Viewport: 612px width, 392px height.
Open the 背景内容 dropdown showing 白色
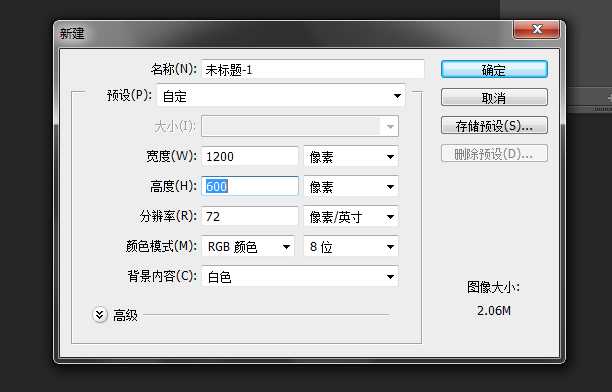(x=300, y=276)
